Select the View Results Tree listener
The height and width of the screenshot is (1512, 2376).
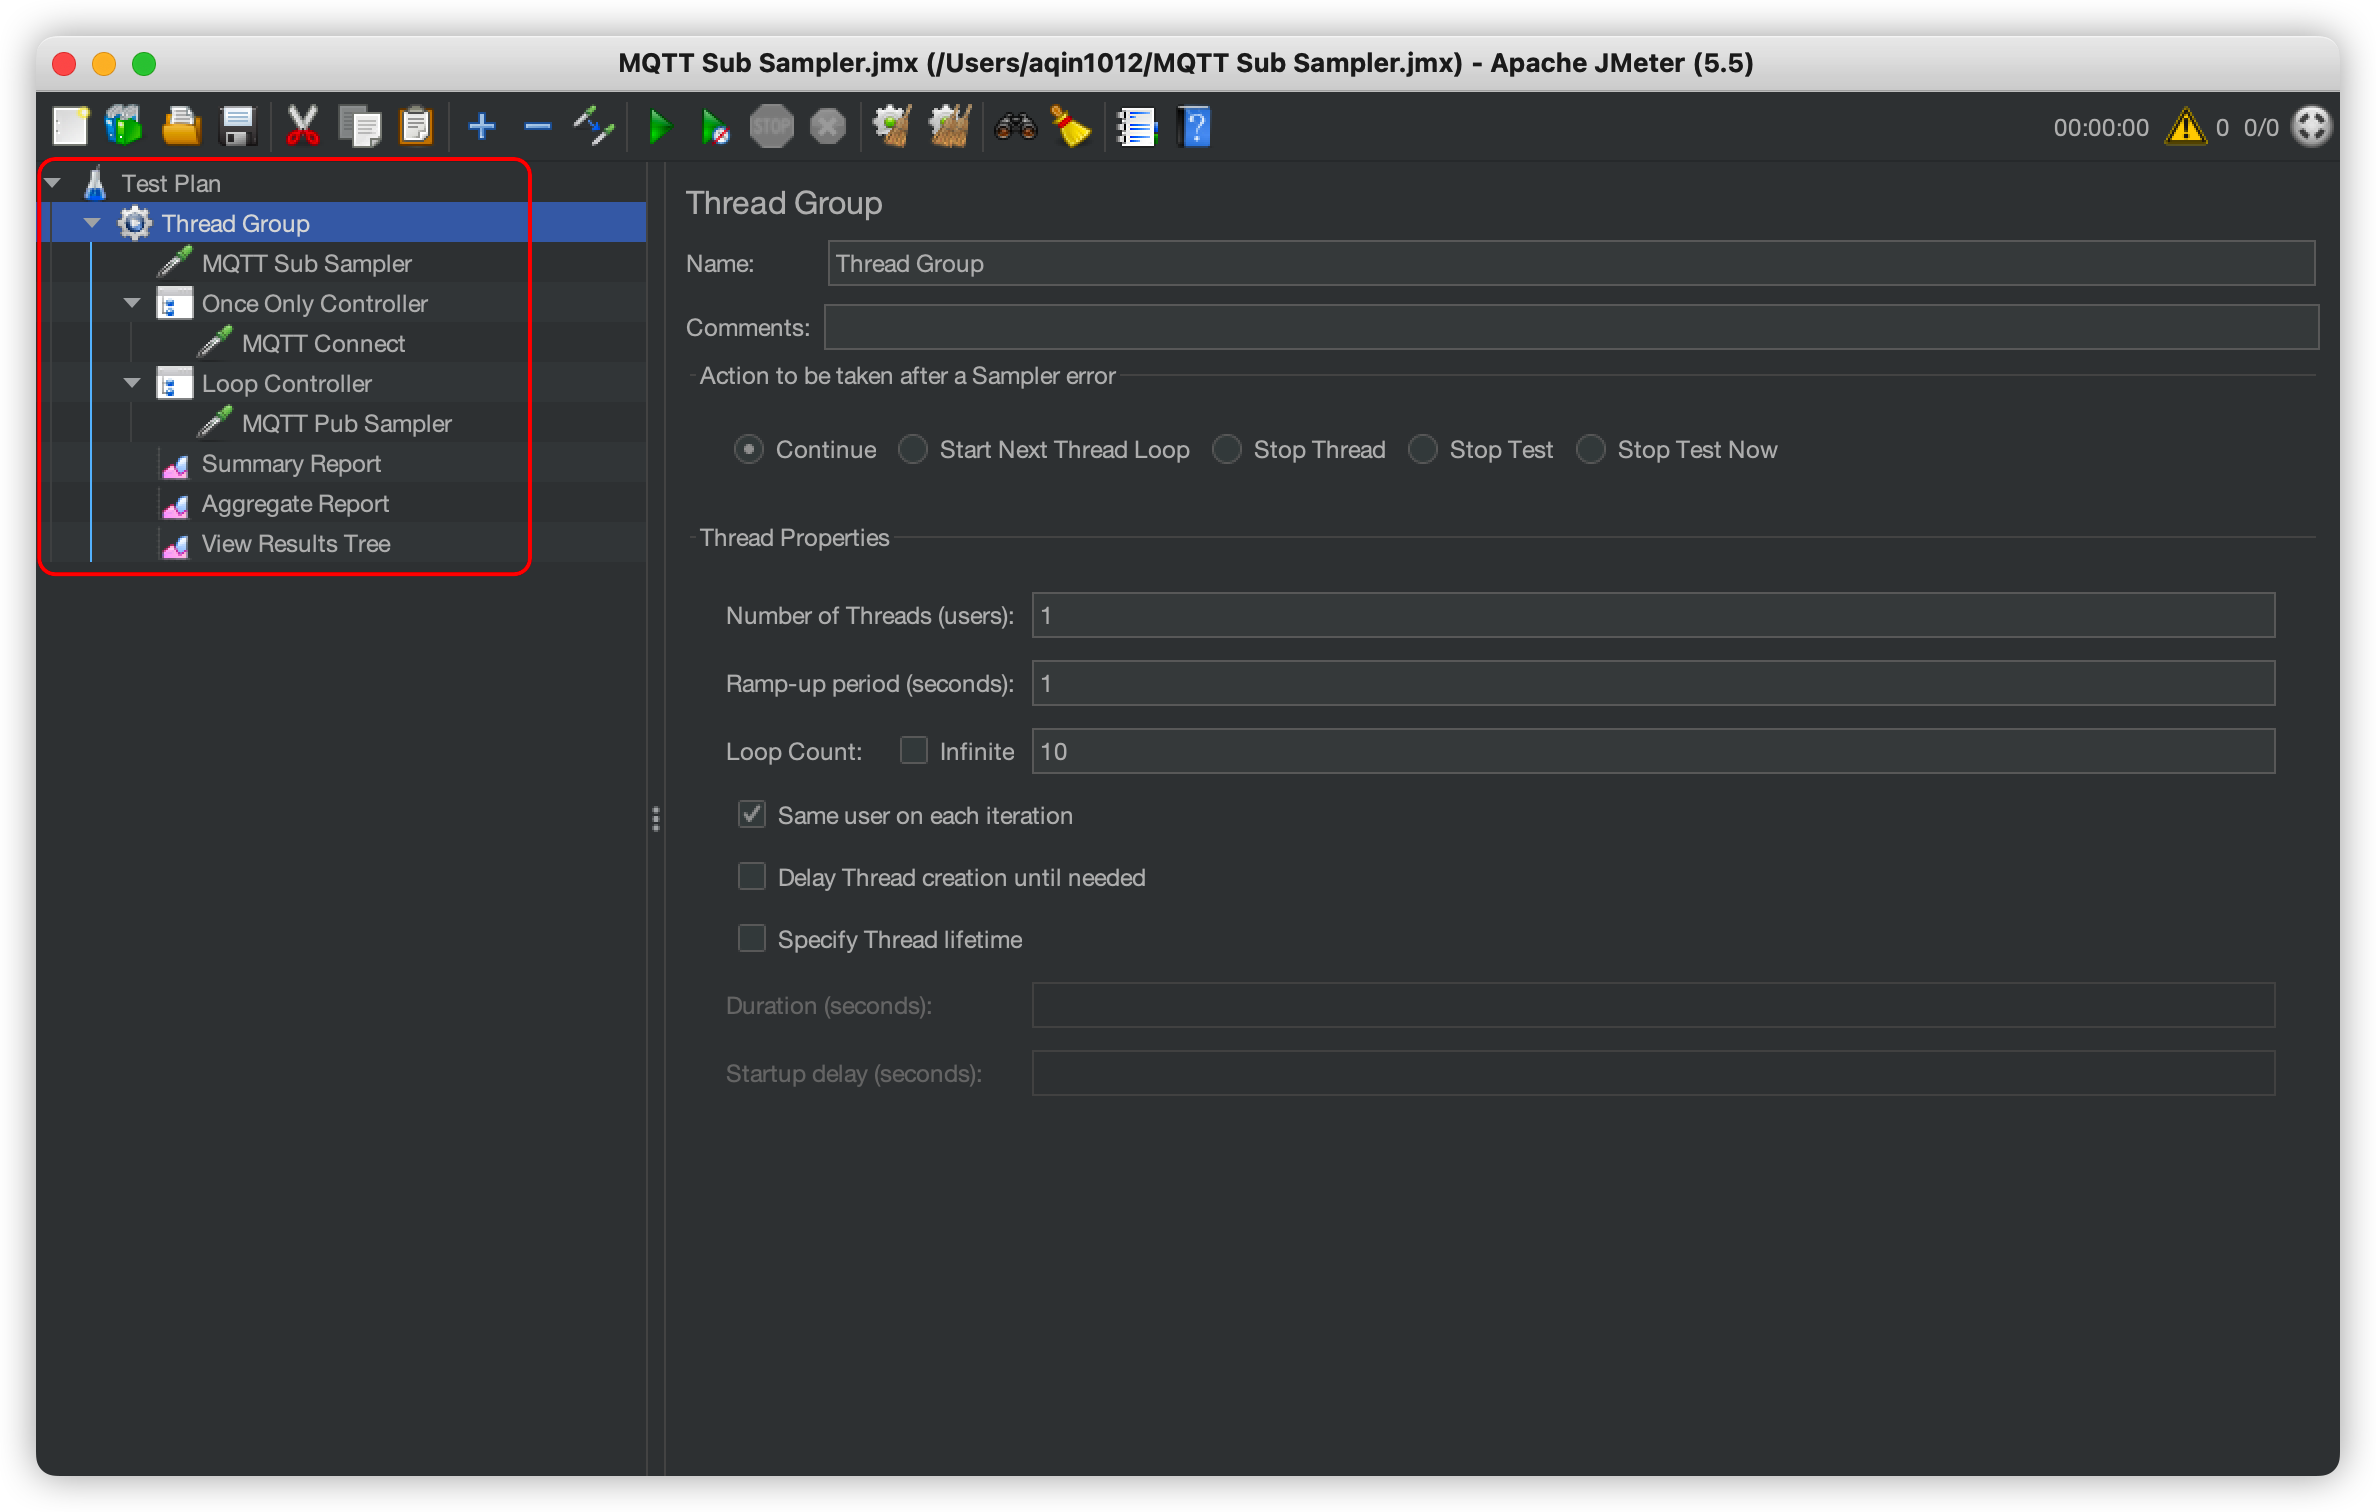tap(296, 543)
